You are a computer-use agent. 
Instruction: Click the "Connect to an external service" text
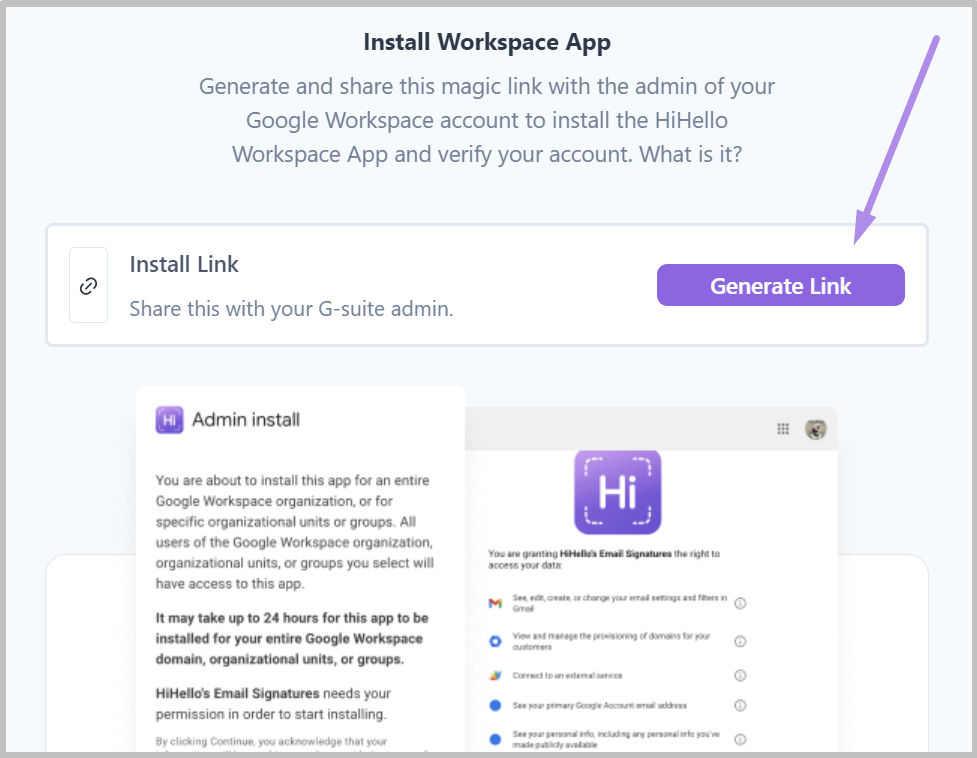(x=568, y=676)
